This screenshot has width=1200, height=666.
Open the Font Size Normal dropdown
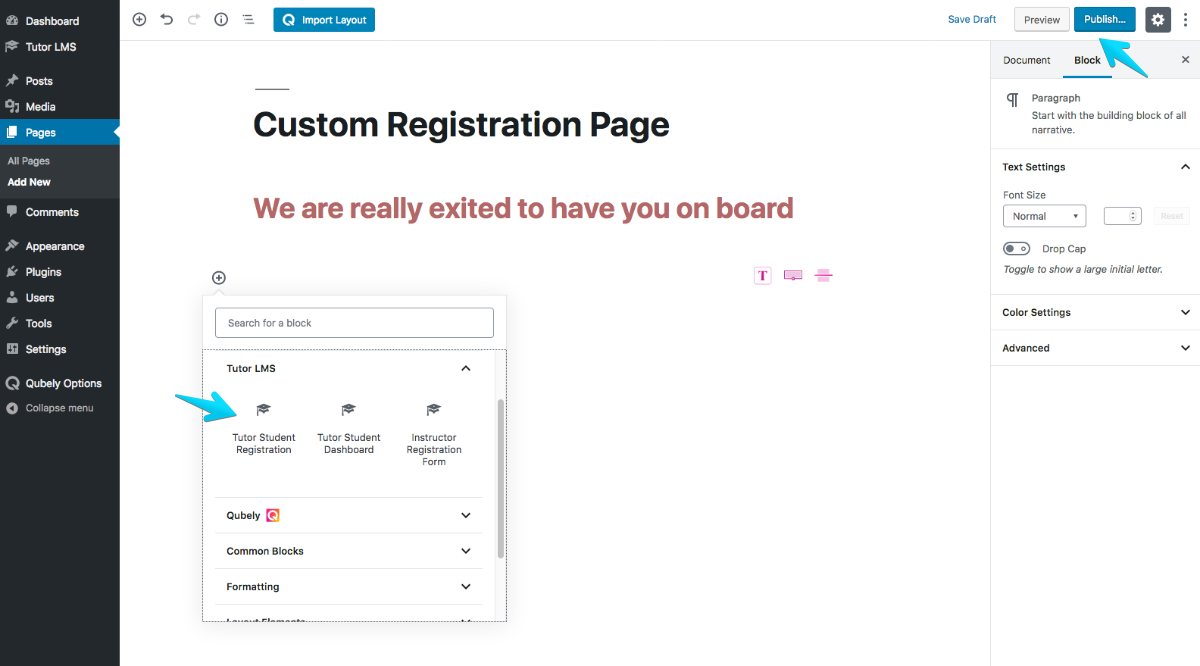coord(1044,216)
